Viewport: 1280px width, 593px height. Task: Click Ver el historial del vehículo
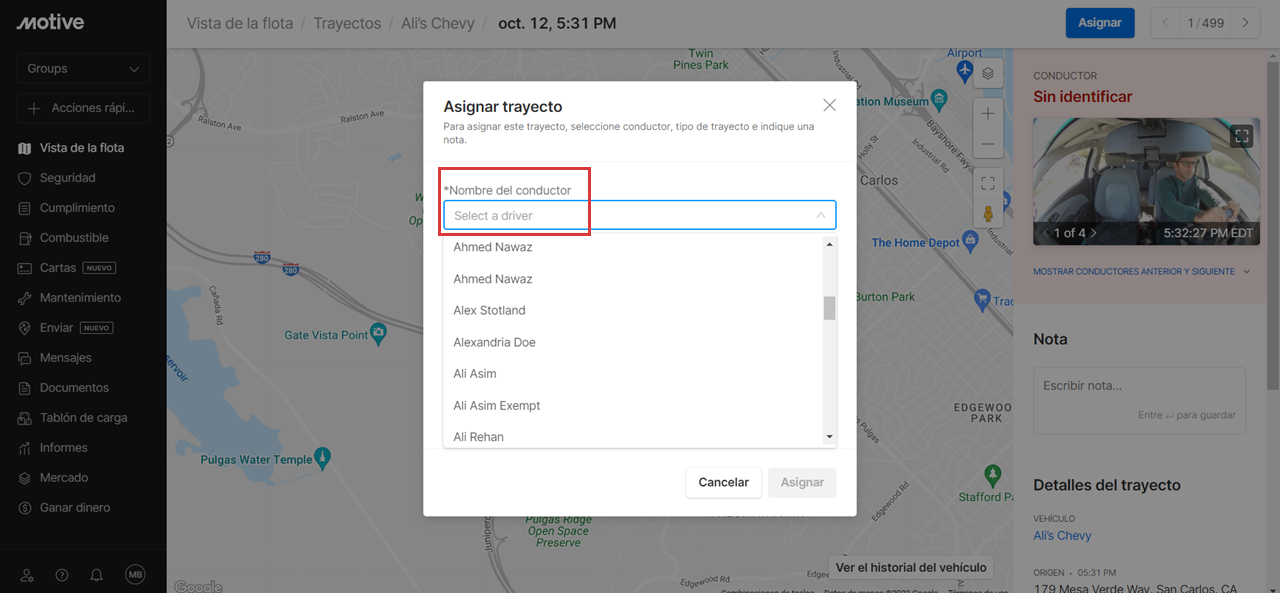(911, 567)
